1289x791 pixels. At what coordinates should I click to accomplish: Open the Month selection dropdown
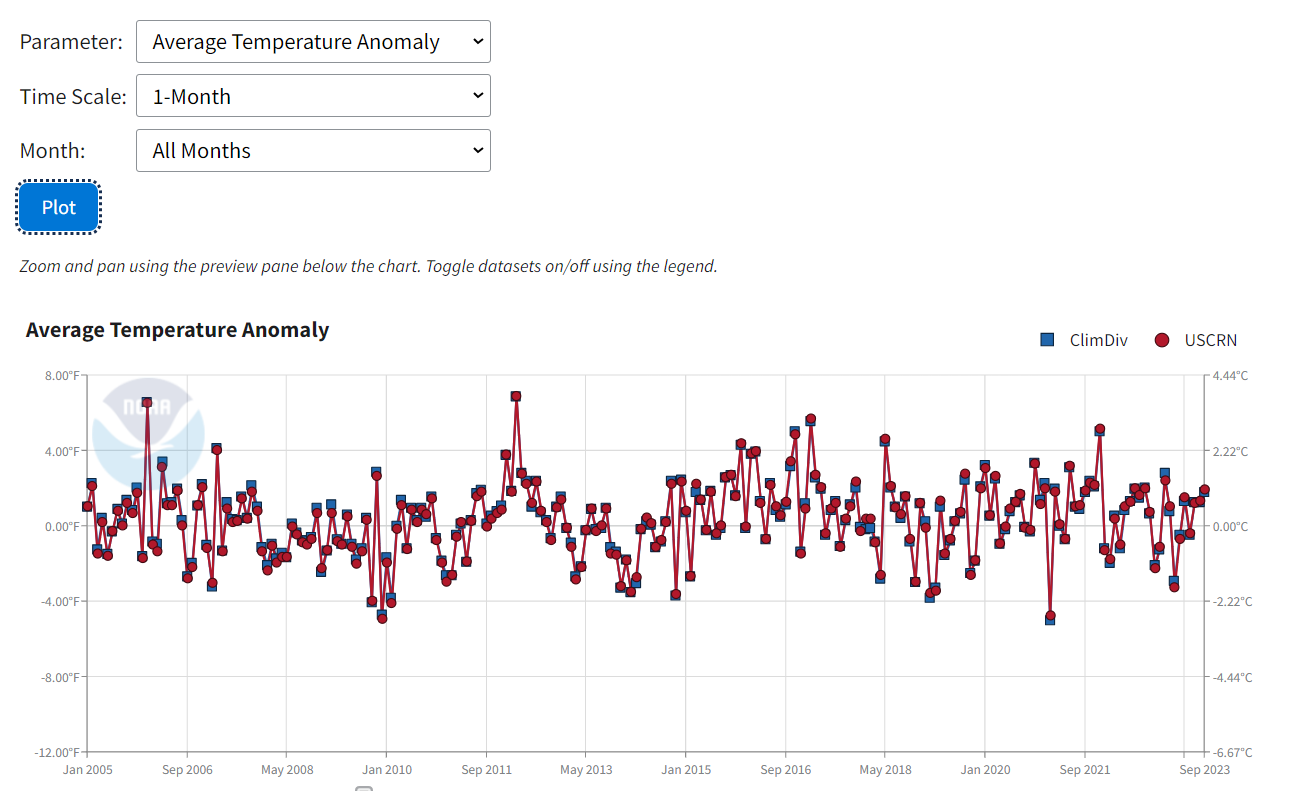click(313, 151)
